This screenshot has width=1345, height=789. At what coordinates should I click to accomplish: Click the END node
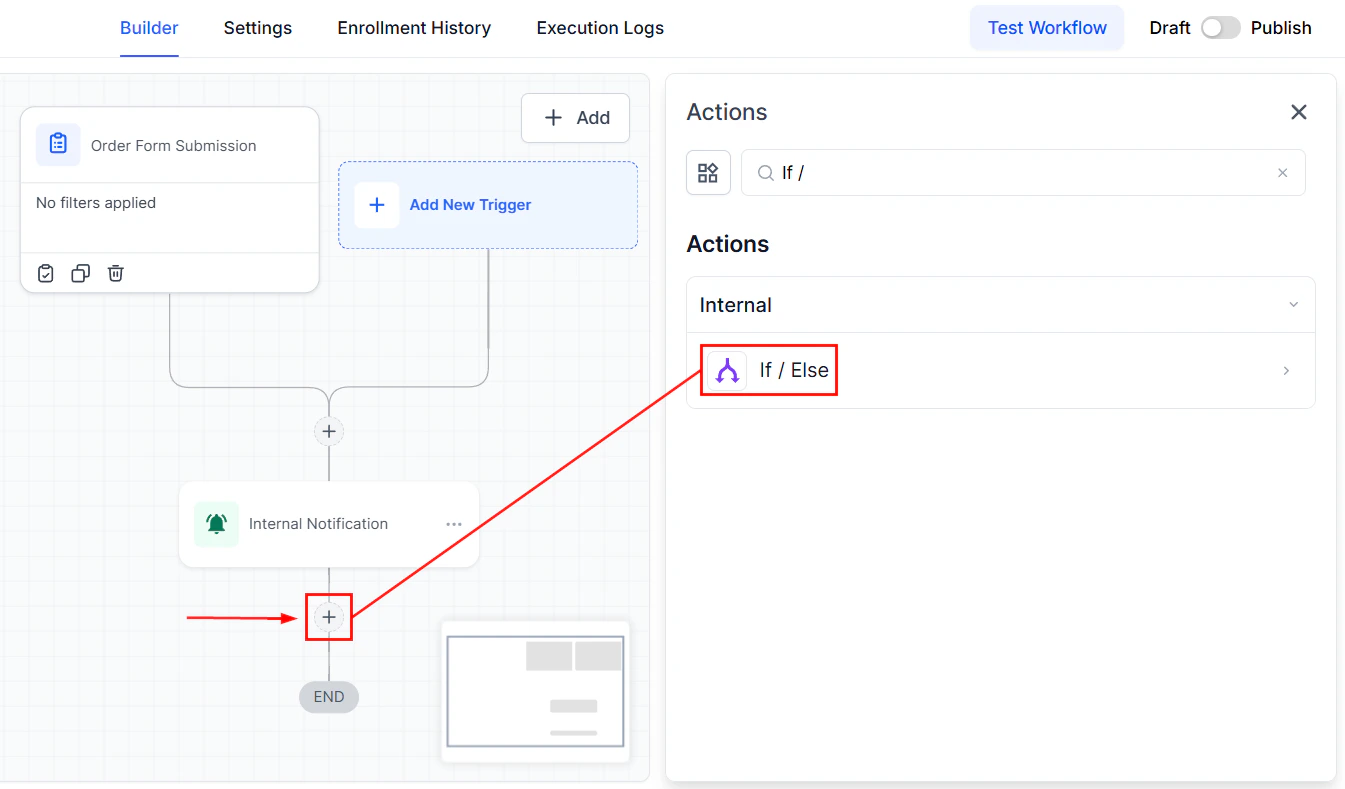point(329,697)
